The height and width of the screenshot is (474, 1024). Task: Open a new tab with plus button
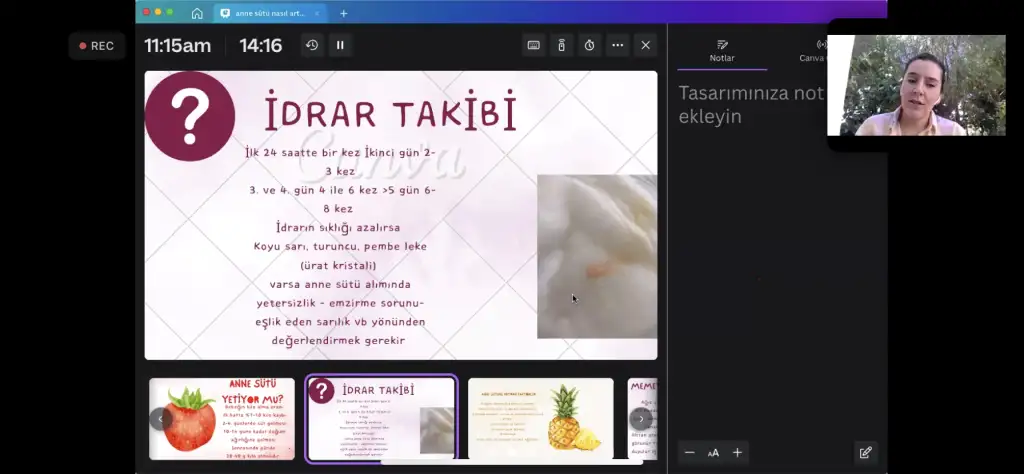(343, 13)
